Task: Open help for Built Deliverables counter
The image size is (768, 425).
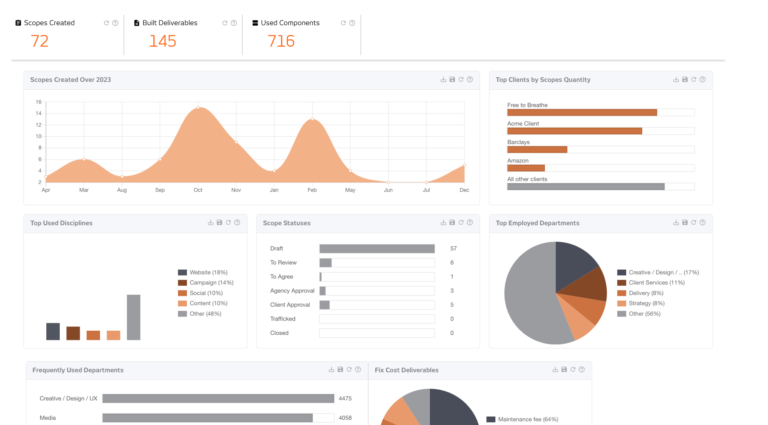Action: (x=234, y=23)
